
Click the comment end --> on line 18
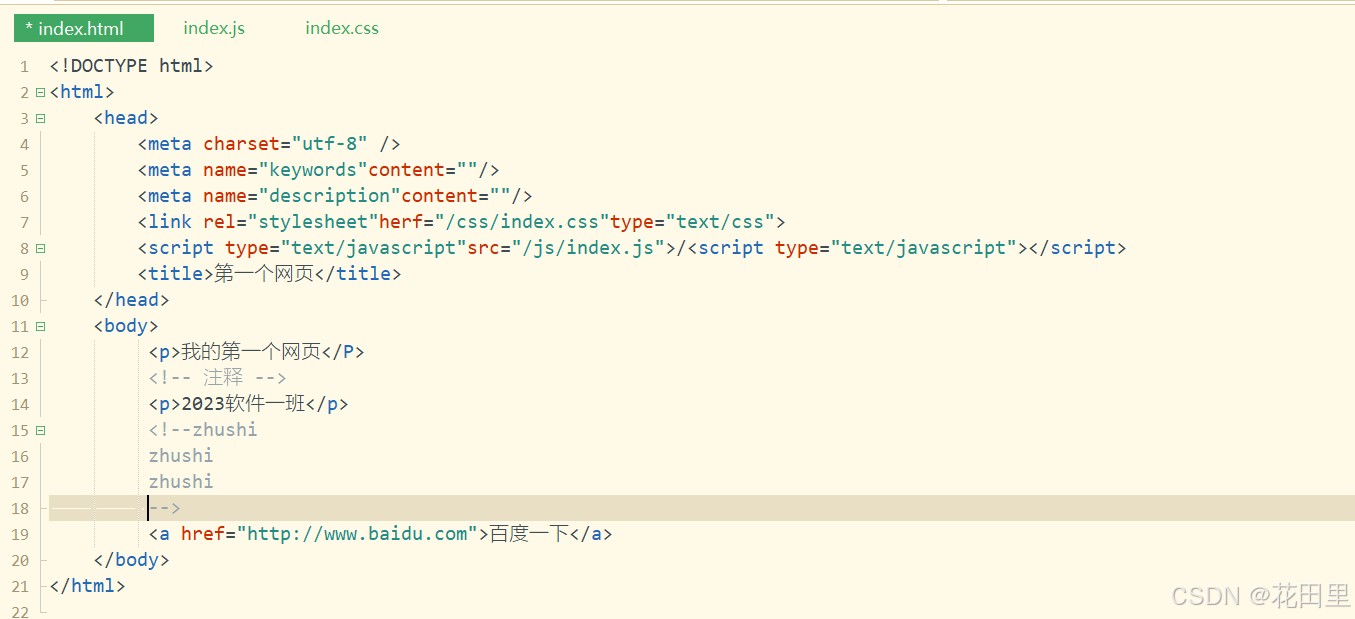tap(165, 508)
